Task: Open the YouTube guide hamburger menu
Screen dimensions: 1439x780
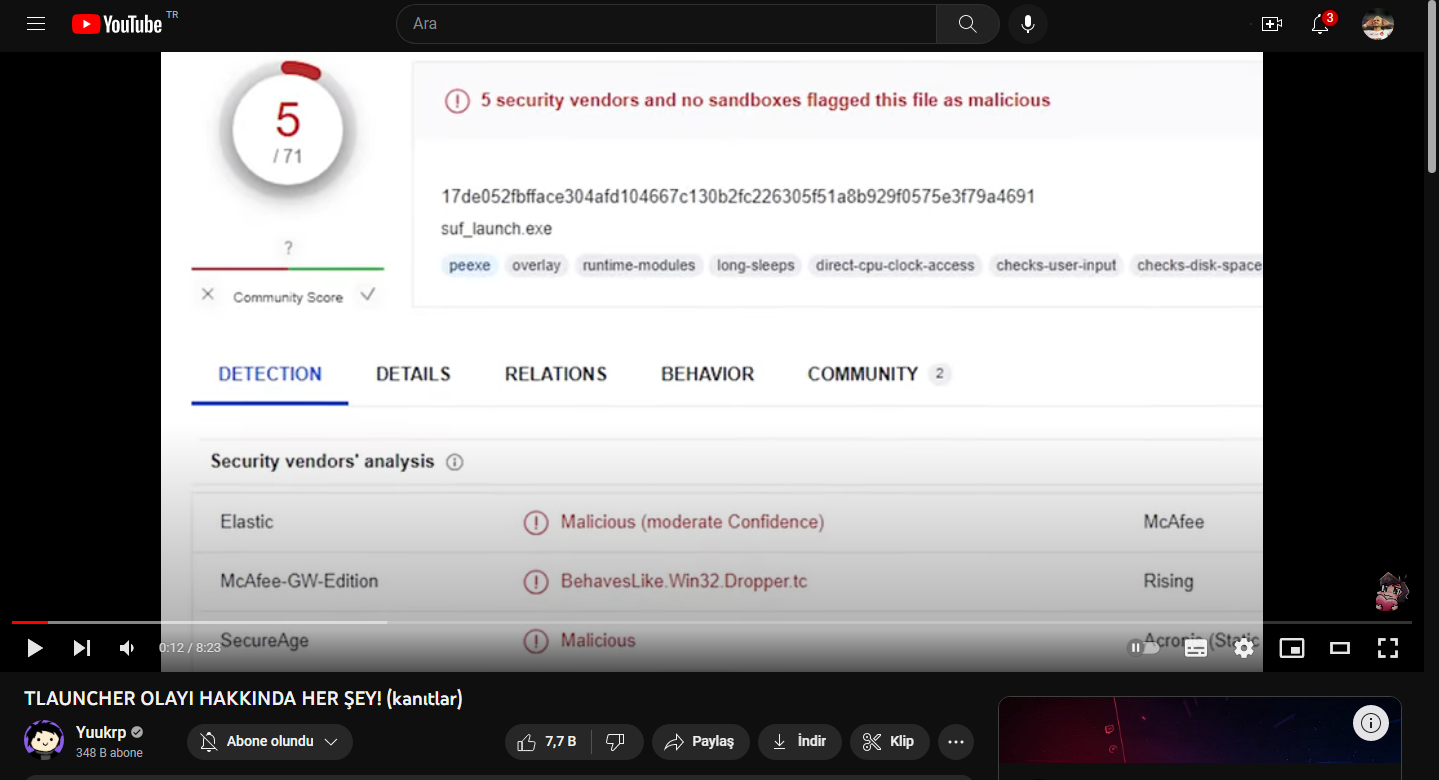Action: point(36,24)
